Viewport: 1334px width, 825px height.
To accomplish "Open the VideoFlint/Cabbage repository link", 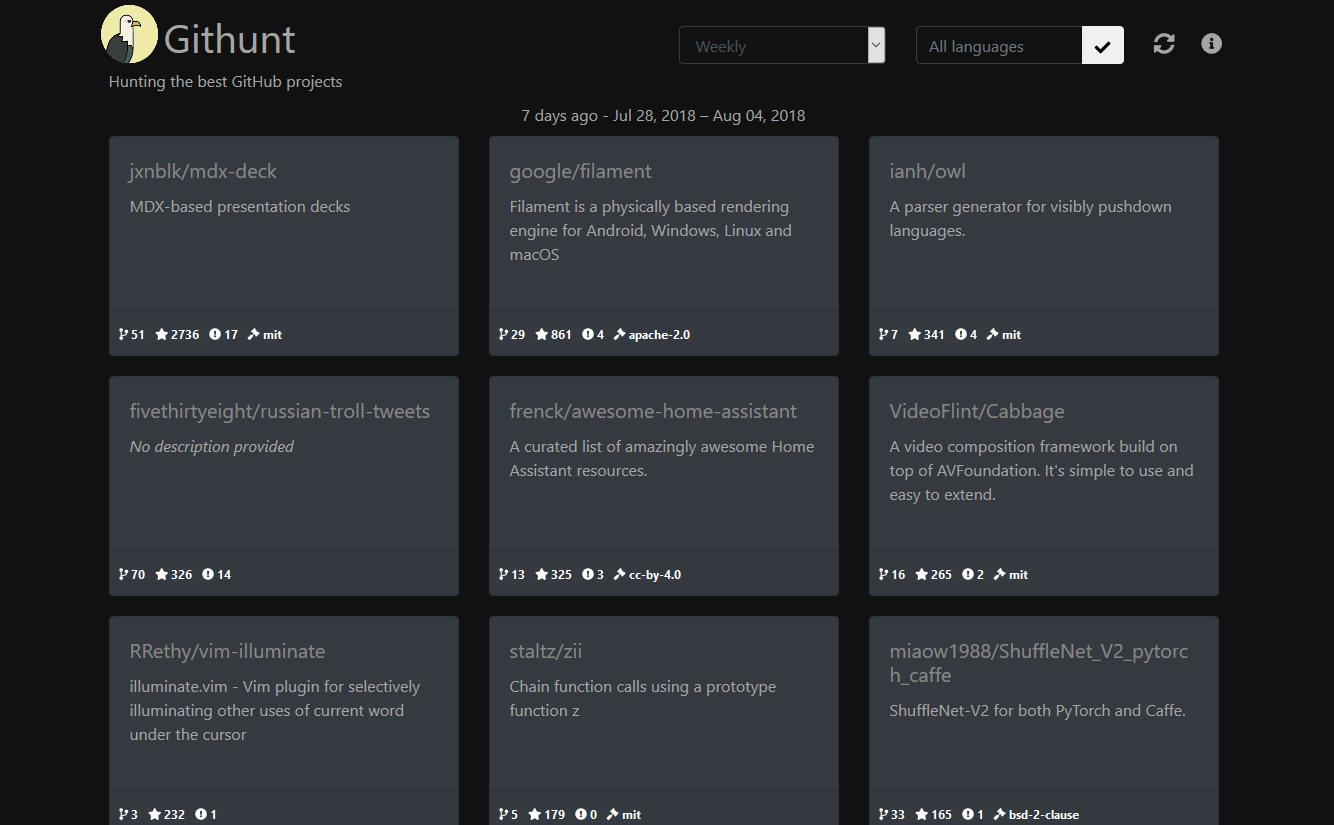I will [977, 412].
